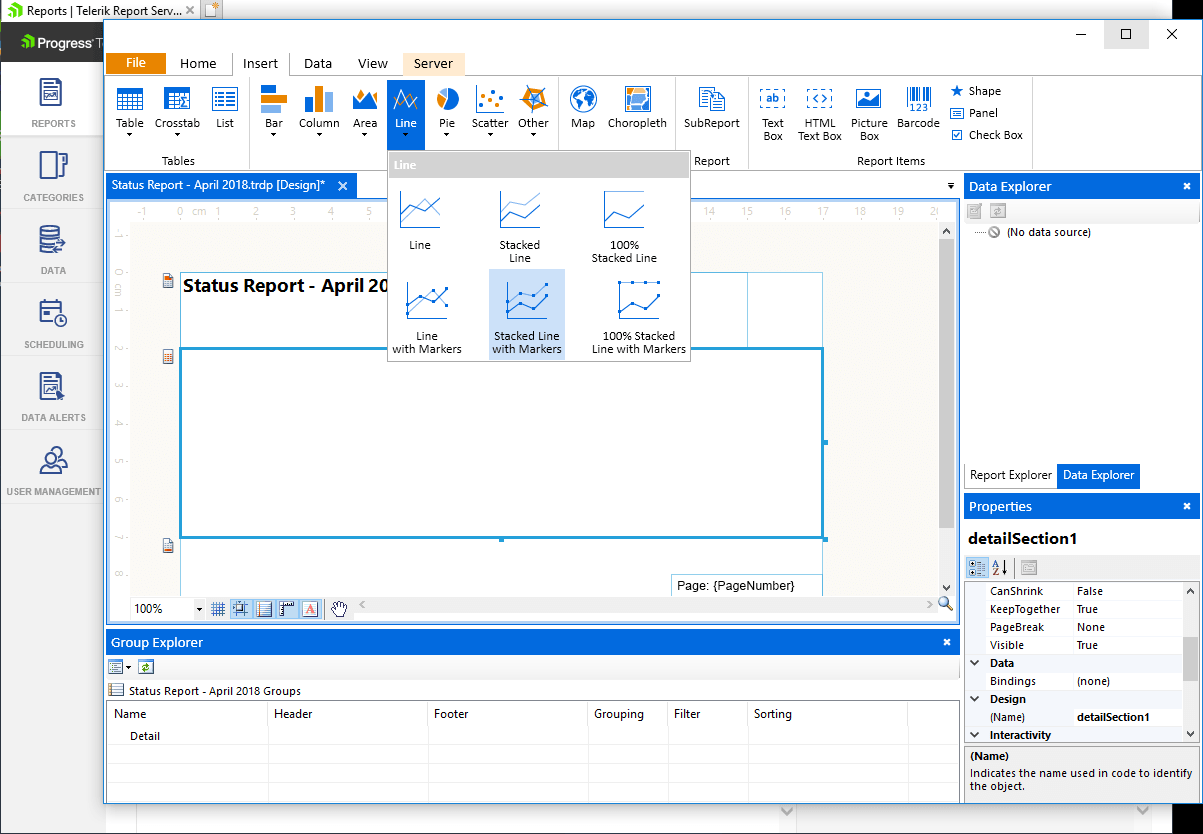Insert a Map item from the ribbon
Screen dimensions: 1203x834
pos(583,108)
